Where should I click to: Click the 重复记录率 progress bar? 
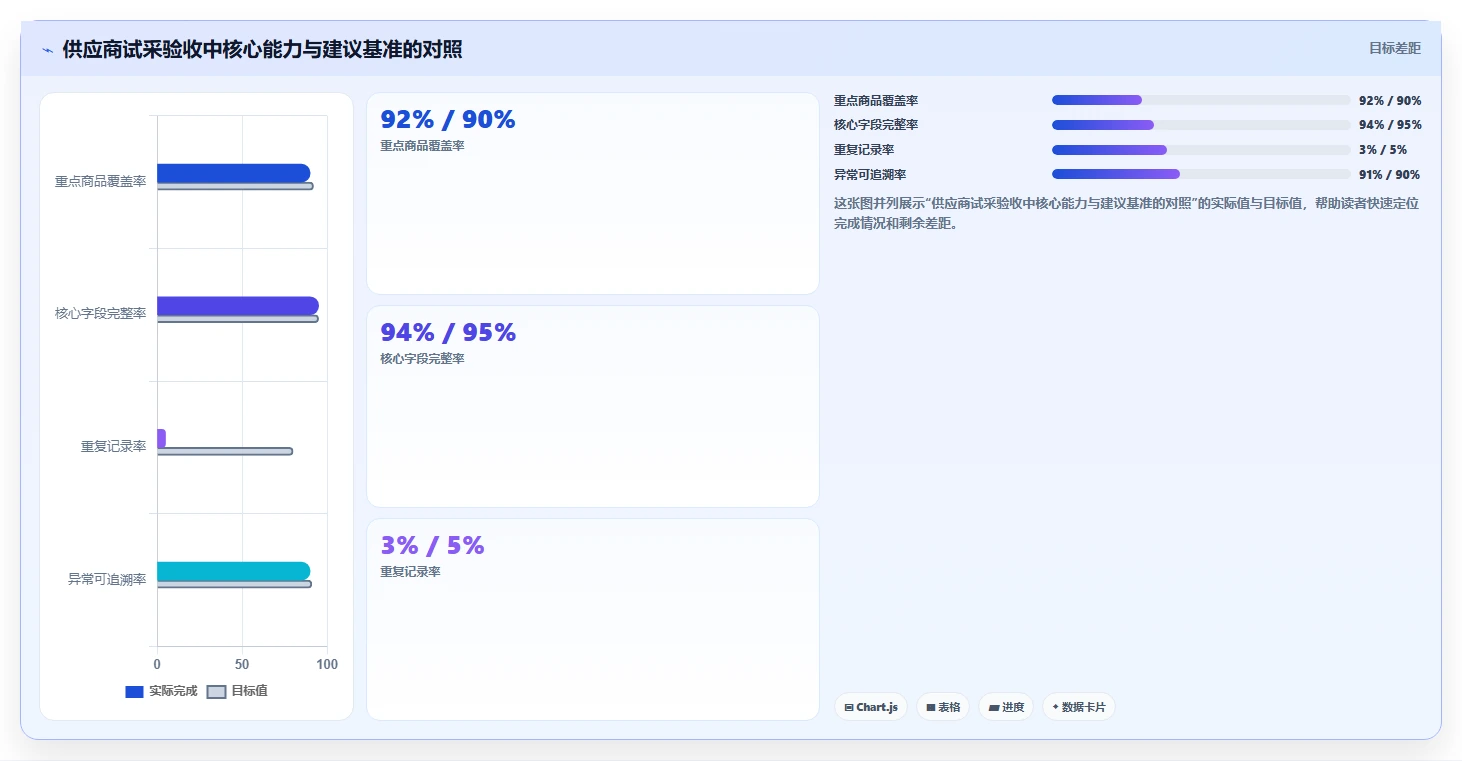point(1201,150)
